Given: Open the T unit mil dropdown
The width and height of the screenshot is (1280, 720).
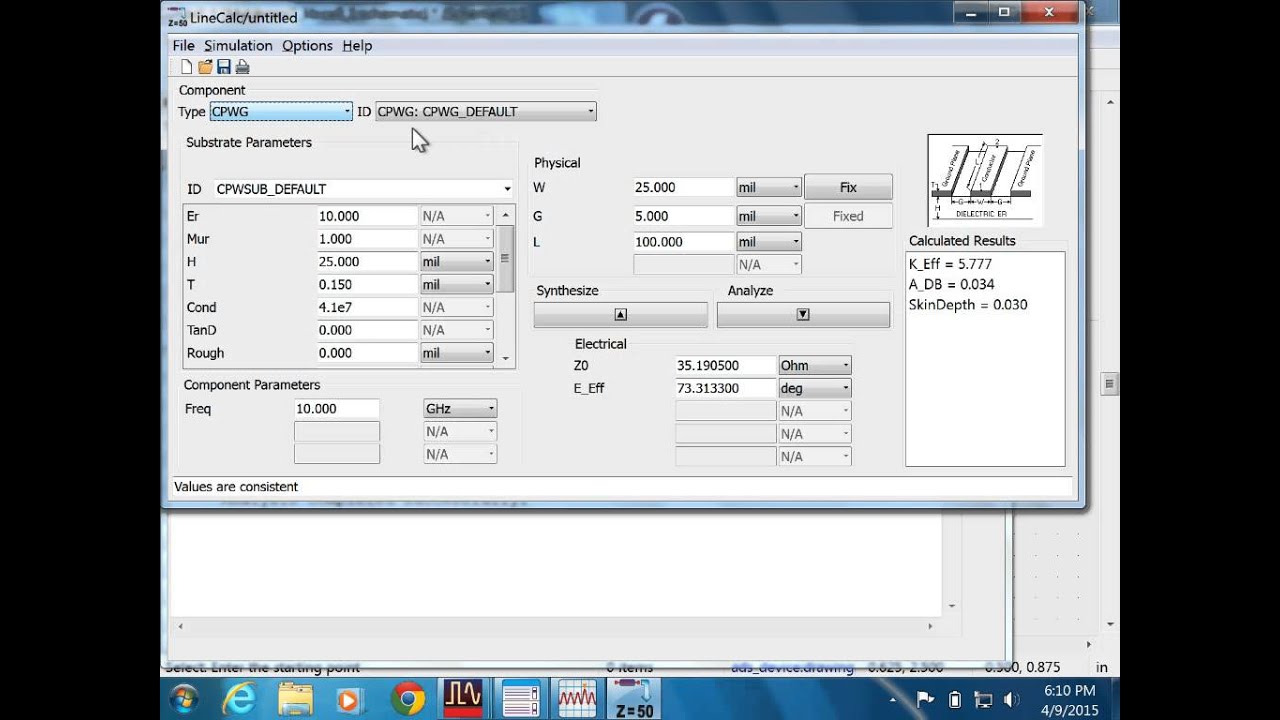Looking at the screenshot, I should (x=456, y=284).
